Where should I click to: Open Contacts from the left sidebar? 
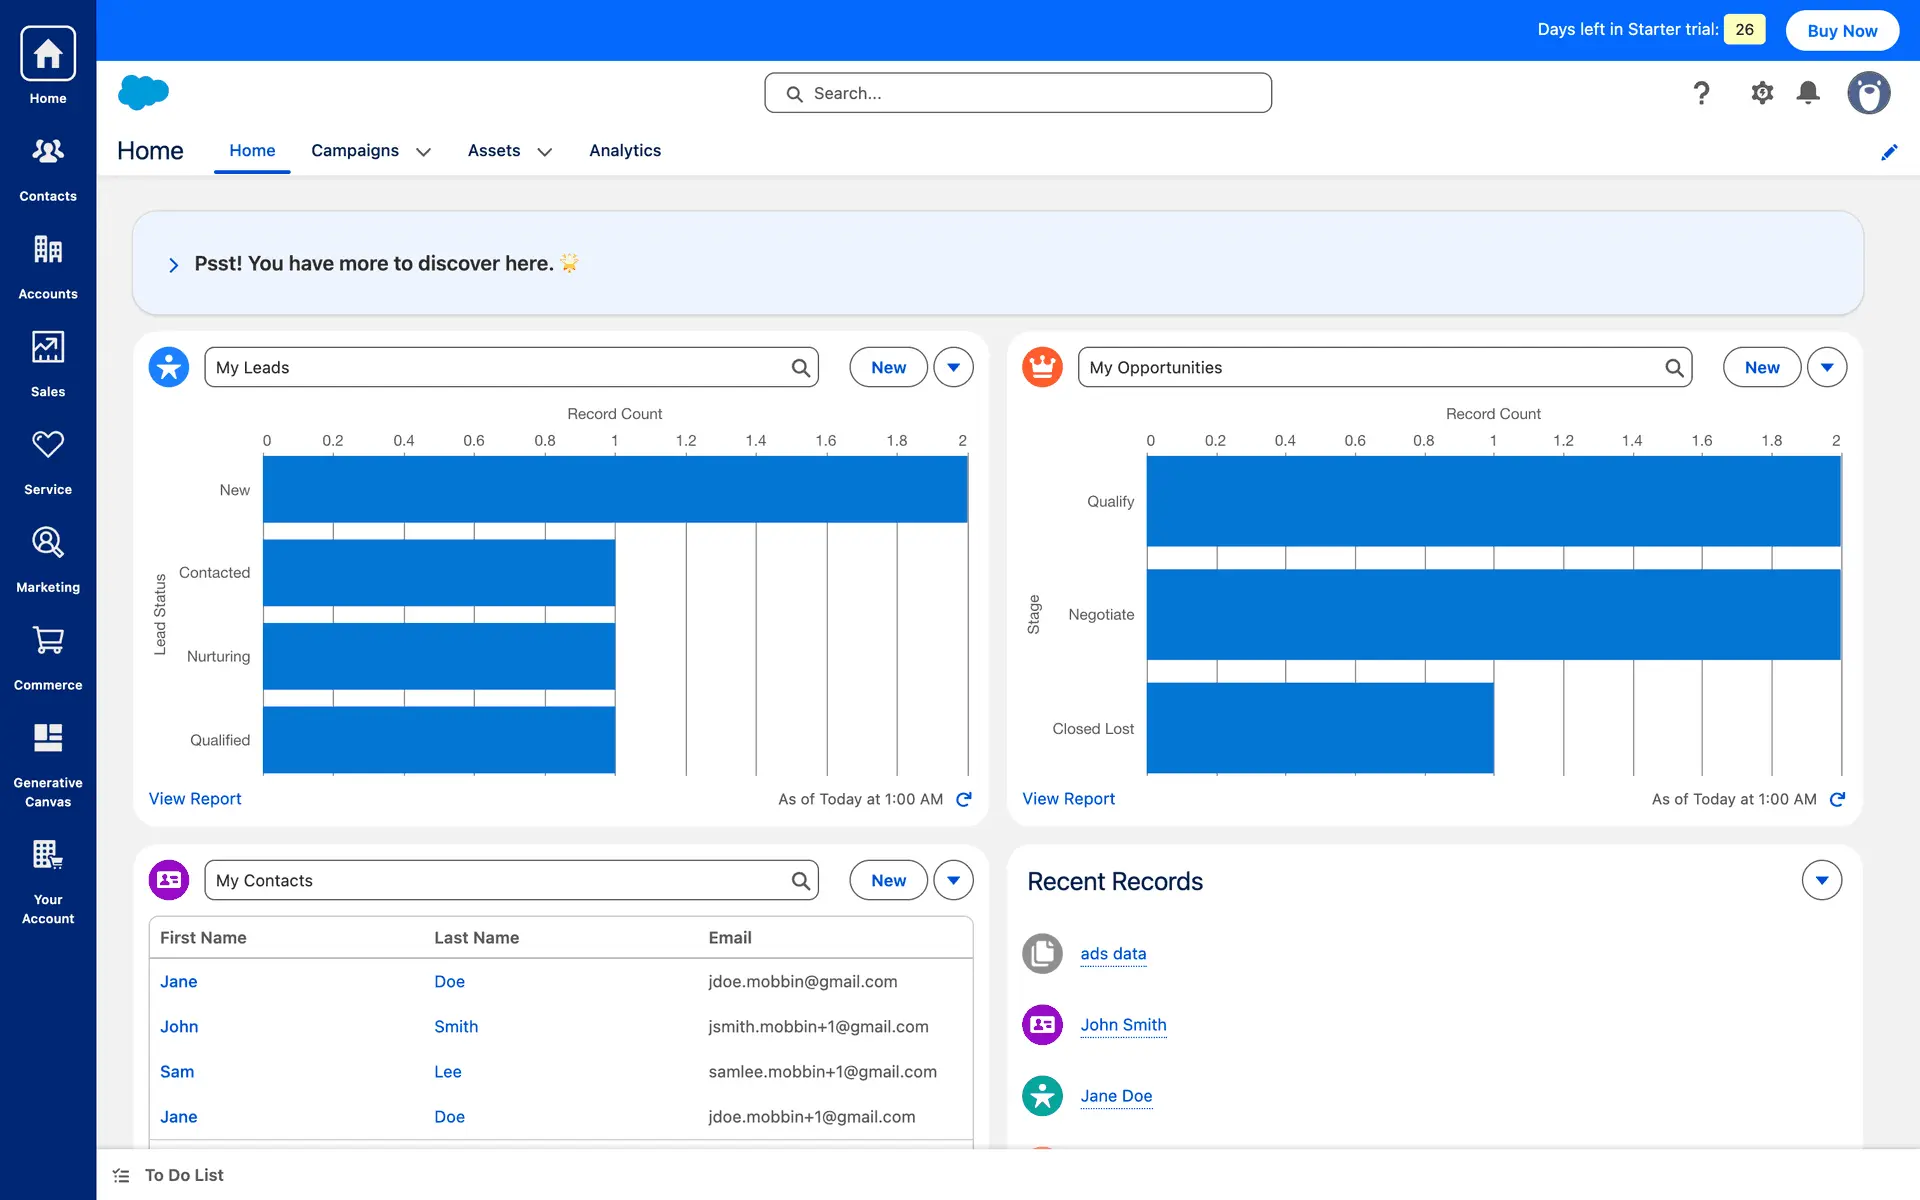[x=48, y=166]
